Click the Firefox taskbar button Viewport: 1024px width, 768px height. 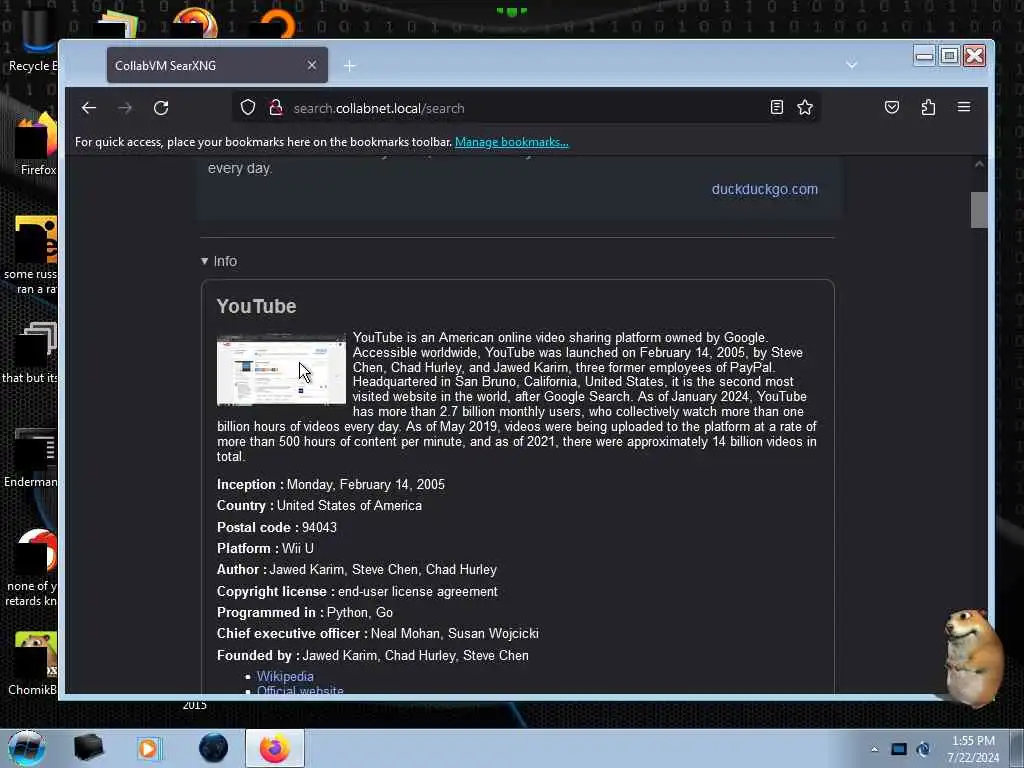click(x=275, y=748)
